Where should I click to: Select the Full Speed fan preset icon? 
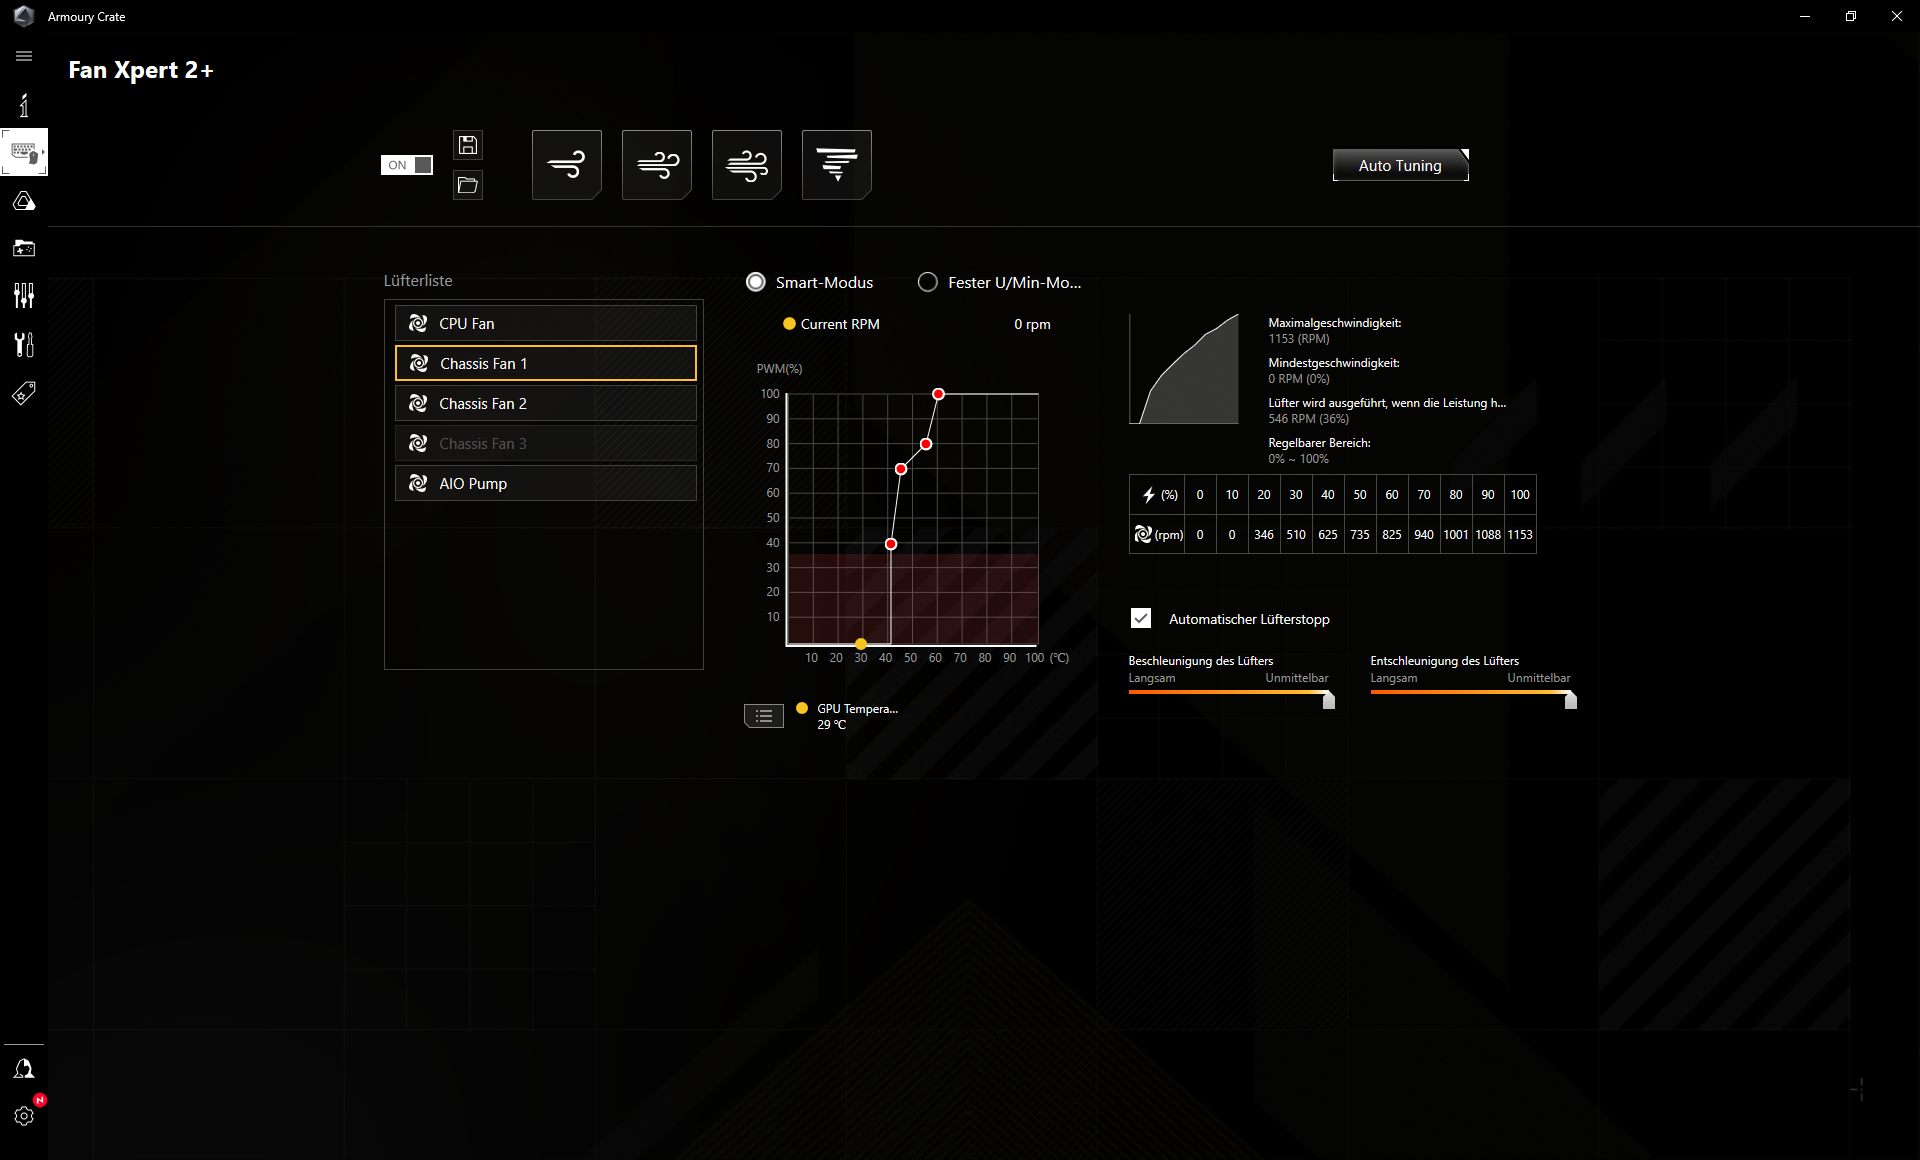click(836, 165)
